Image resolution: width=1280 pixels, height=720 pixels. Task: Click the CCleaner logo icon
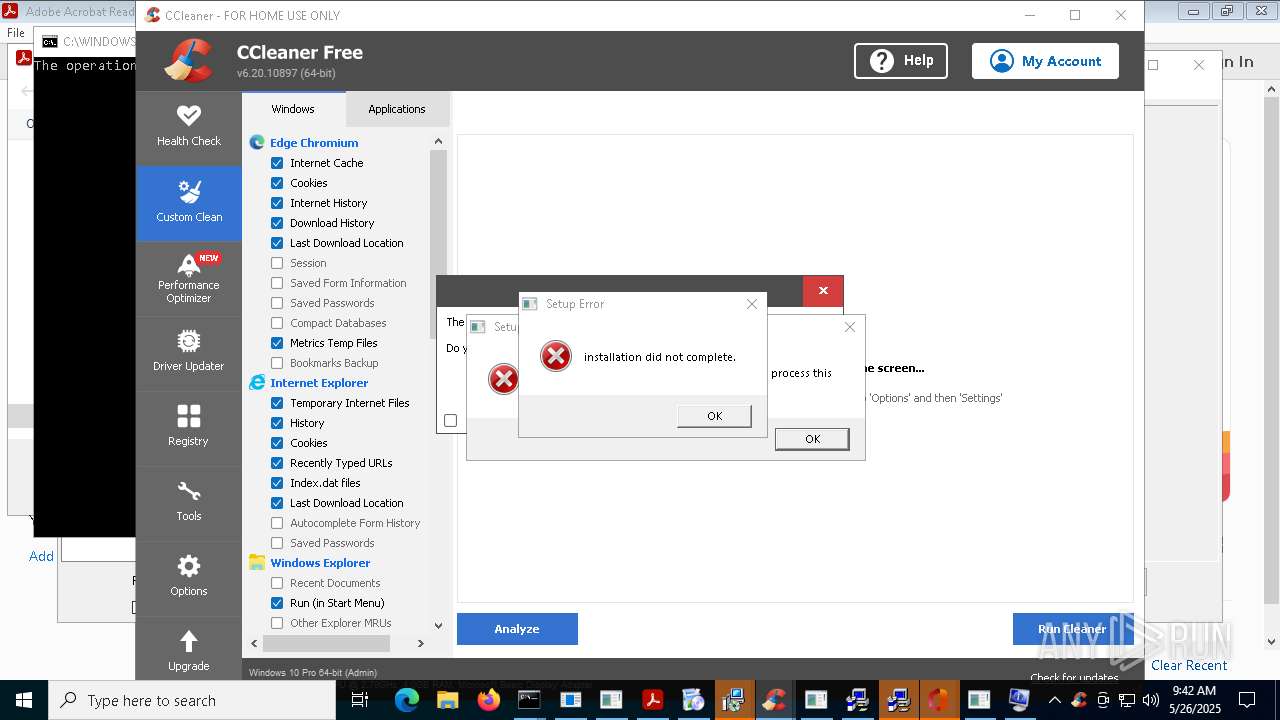[189, 60]
